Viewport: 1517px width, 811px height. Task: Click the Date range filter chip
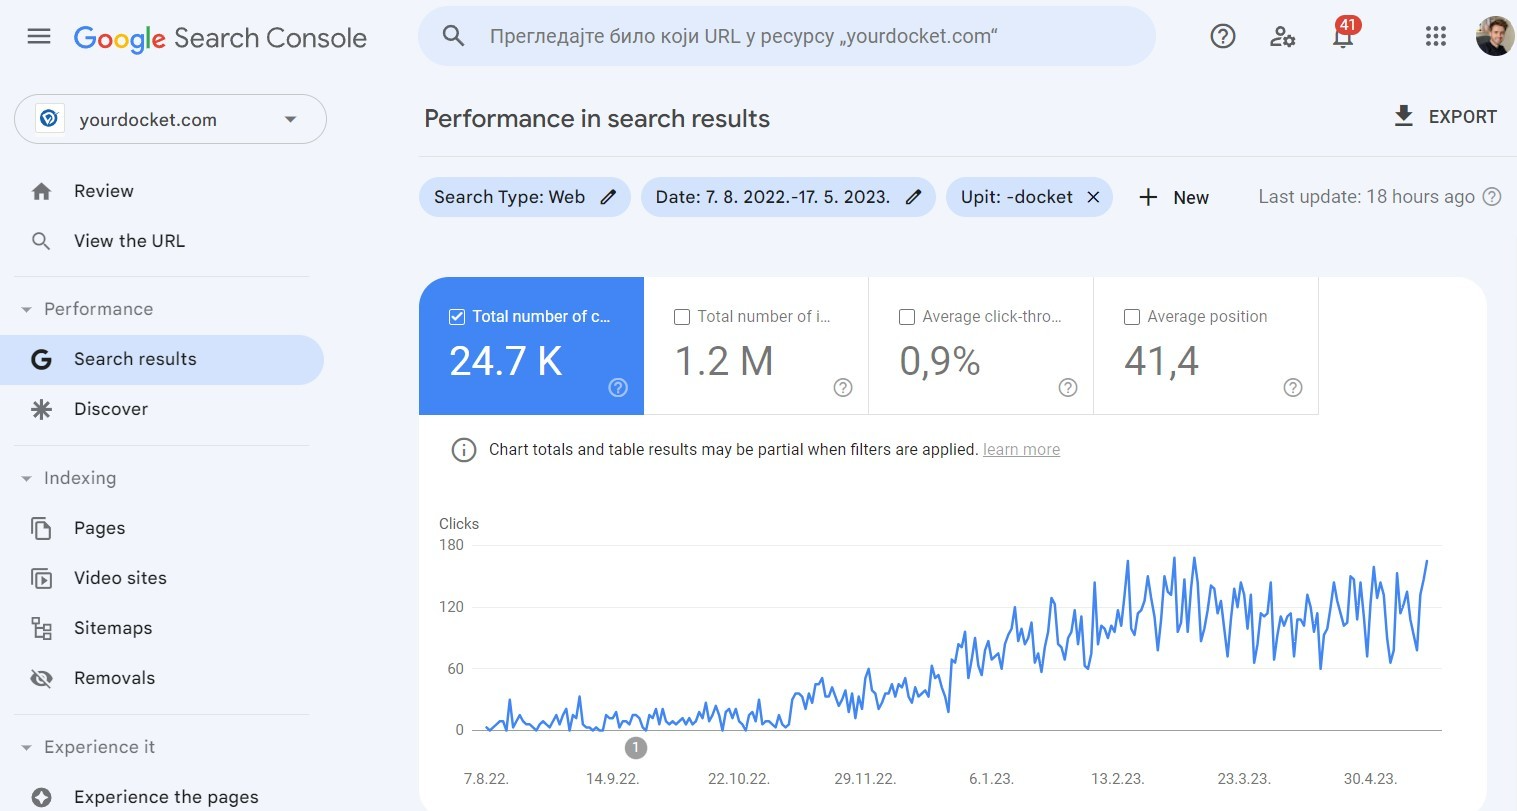tap(788, 197)
